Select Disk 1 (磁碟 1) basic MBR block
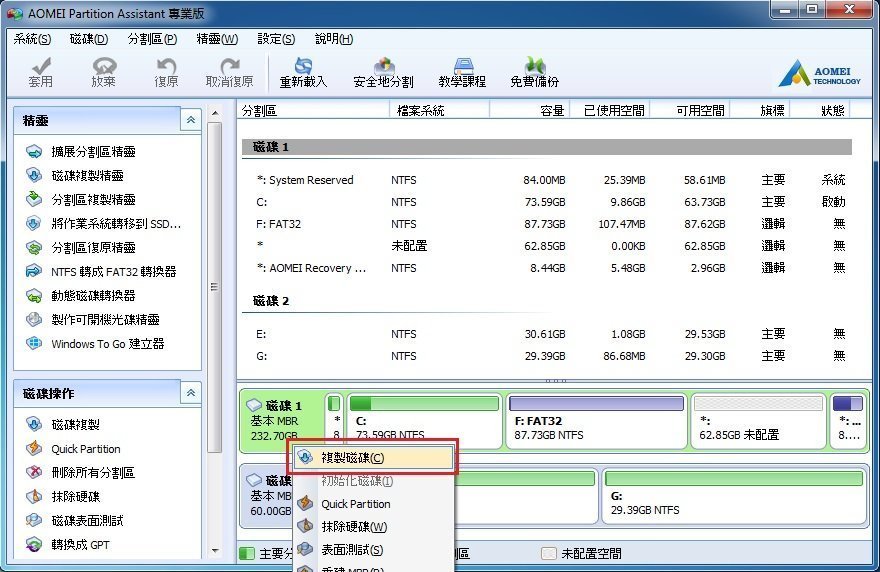Image resolution: width=880 pixels, height=572 pixels. click(283, 420)
